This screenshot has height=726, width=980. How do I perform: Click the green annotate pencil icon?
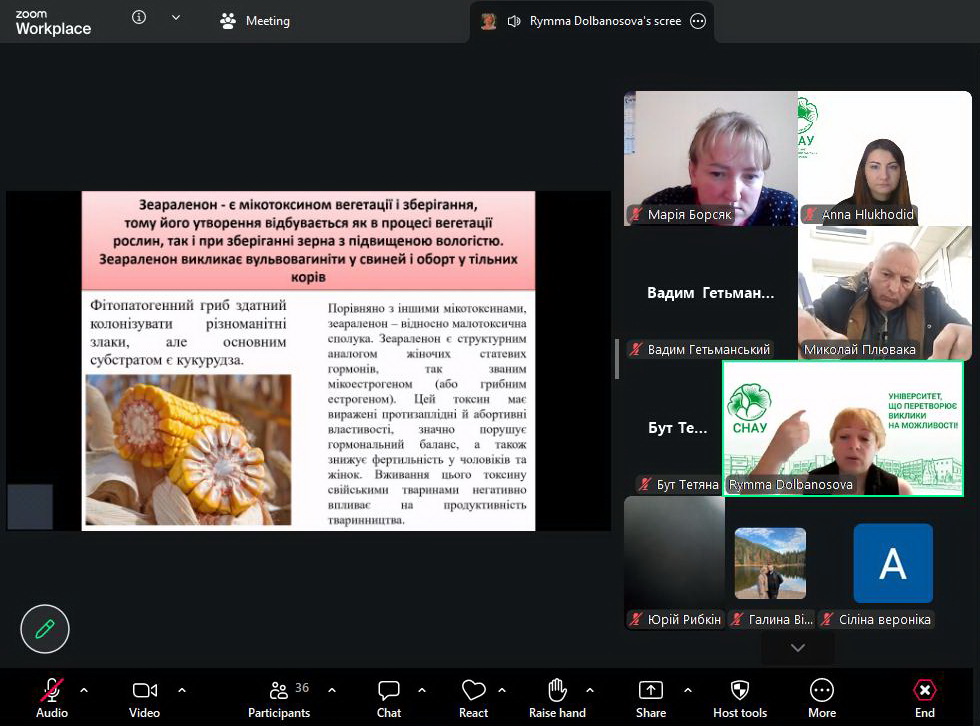pos(45,629)
